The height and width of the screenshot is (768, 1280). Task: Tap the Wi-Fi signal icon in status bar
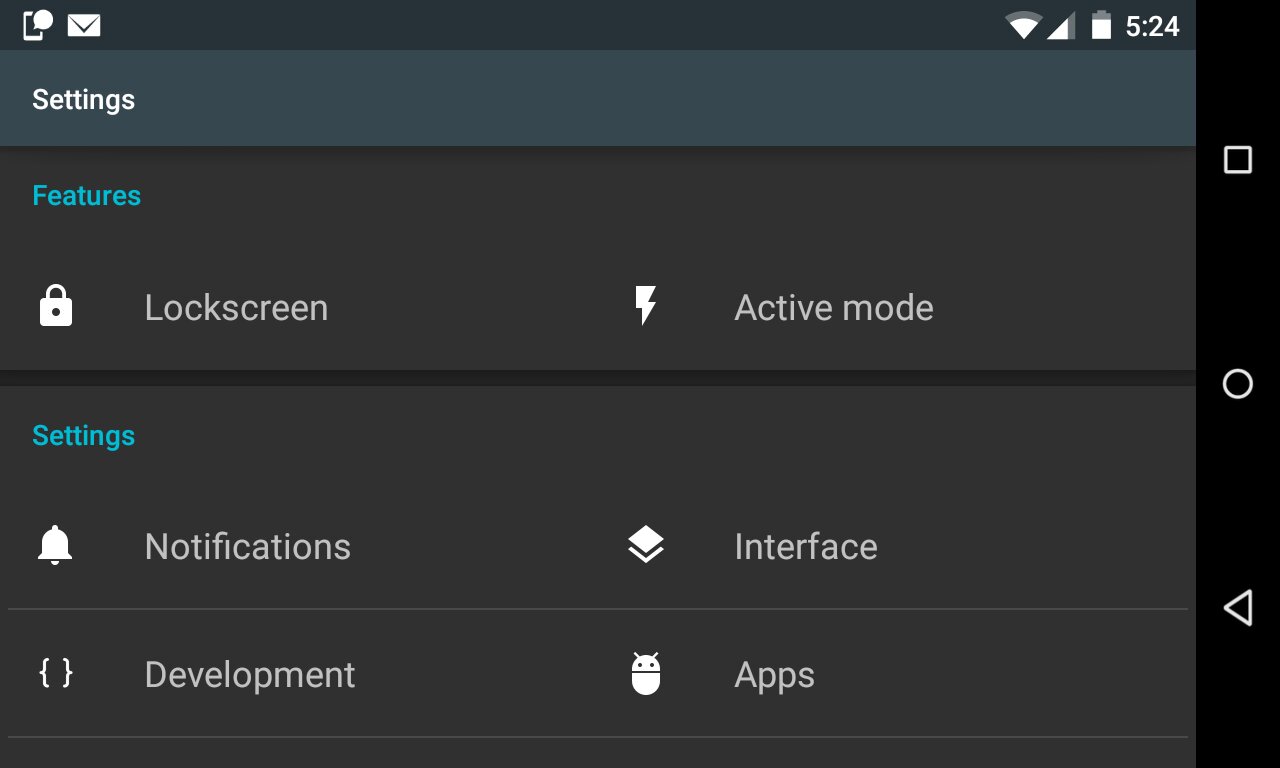[1023, 25]
